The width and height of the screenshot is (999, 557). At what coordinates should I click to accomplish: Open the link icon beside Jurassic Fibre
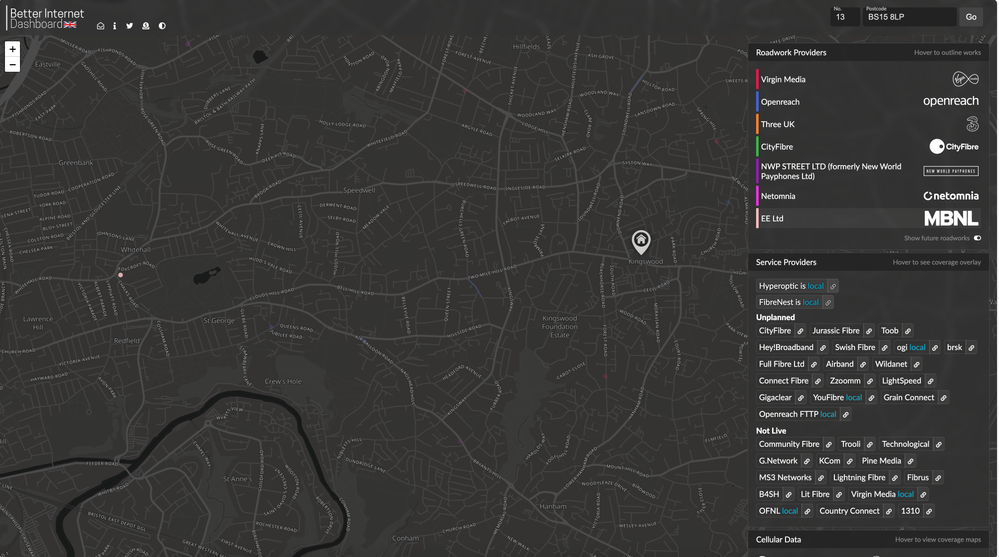point(869,331)
